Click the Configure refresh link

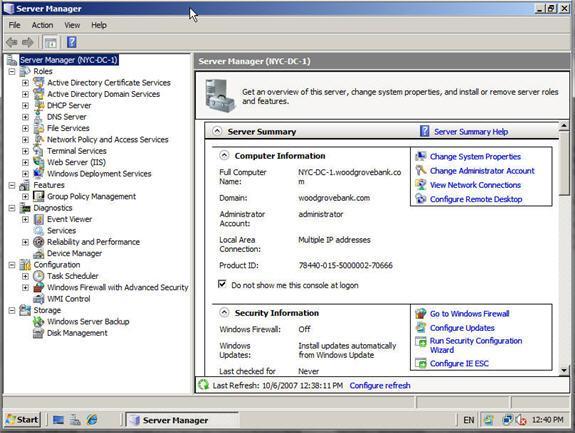pyautogui.click(x=380, y=386)
